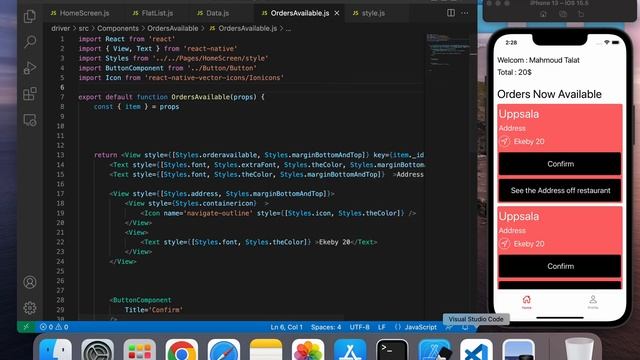Viewport: 640px width, 360px height.
Task: Open Notes from the Dock
Action: point(266,350)
